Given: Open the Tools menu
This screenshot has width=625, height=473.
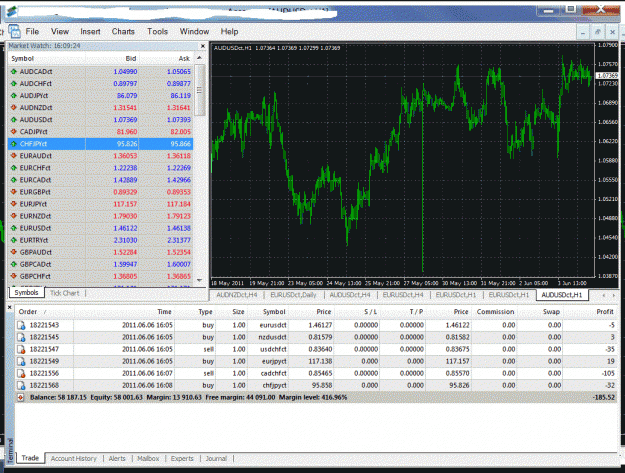Looking at the screenshot, I should [x=157, y=31].
